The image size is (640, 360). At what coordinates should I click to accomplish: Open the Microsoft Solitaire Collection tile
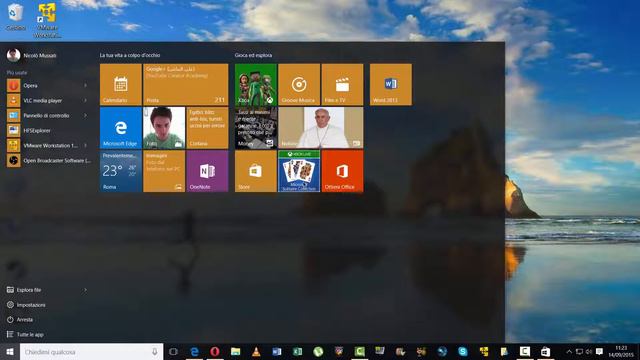click(x=299, y=171)
